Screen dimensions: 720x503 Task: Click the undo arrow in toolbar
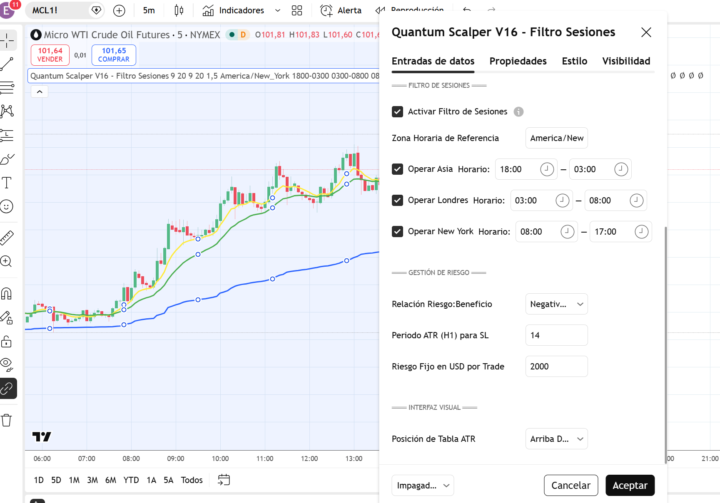pos(467,10)
